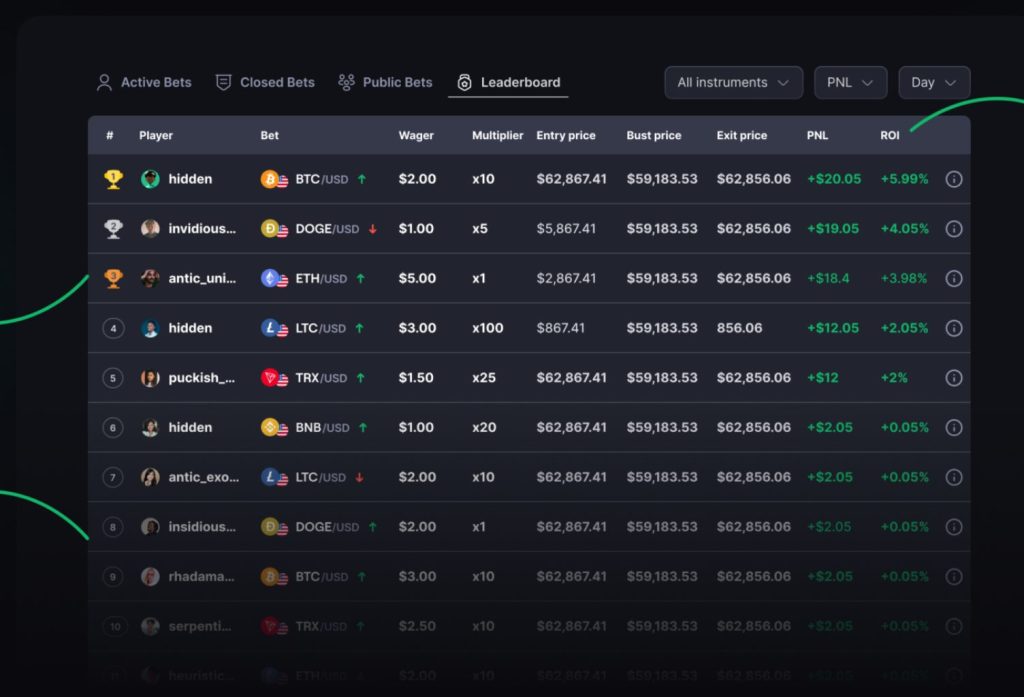Click the silver second-place trophy icon

tap(113, 229)
